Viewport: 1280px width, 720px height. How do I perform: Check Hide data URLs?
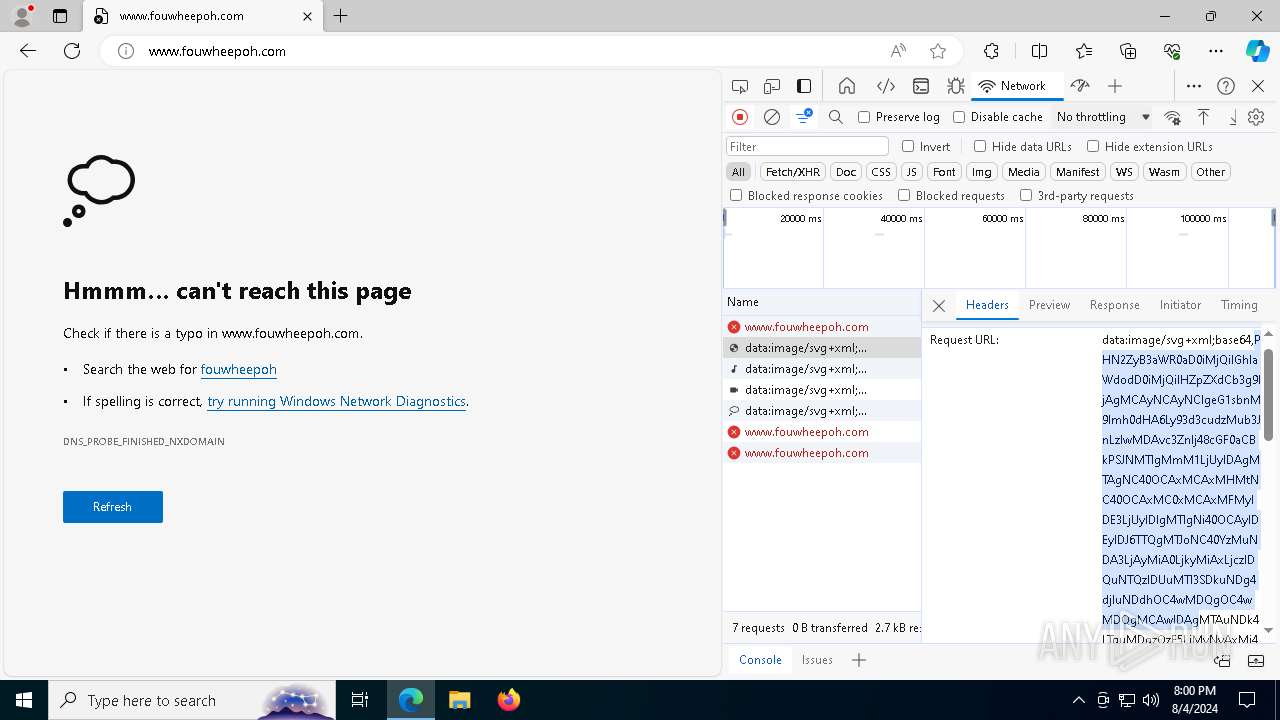coord(980,146)
